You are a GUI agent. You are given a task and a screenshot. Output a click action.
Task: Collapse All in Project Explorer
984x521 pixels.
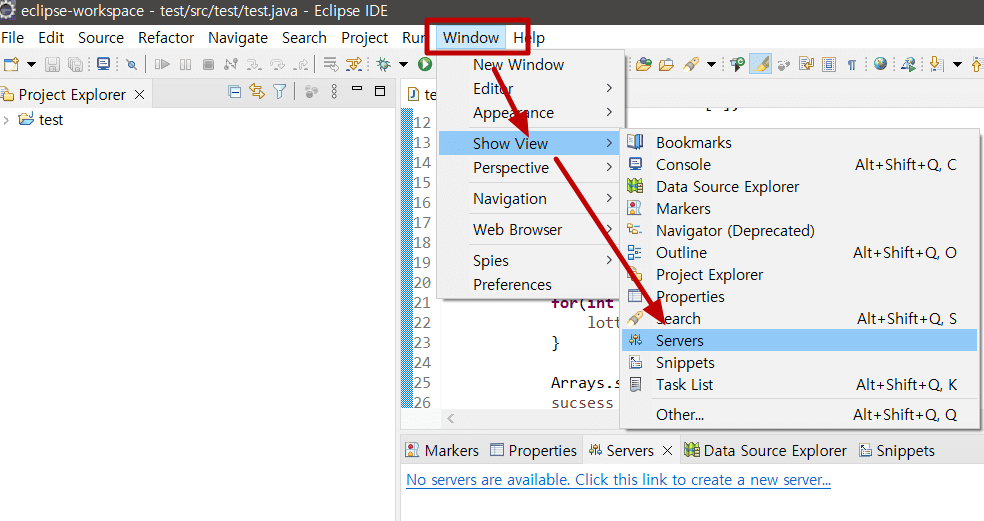tap(235, 92)
